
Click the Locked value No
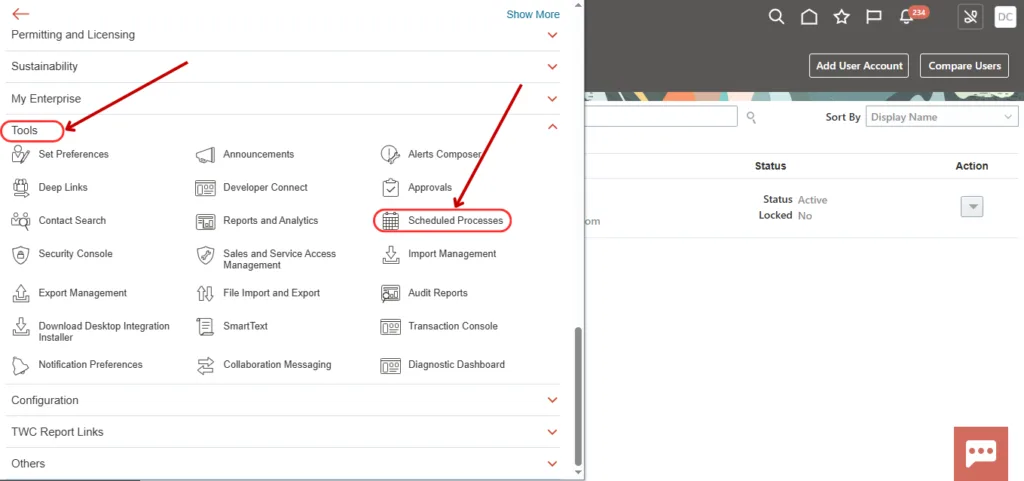pos(805,215)
